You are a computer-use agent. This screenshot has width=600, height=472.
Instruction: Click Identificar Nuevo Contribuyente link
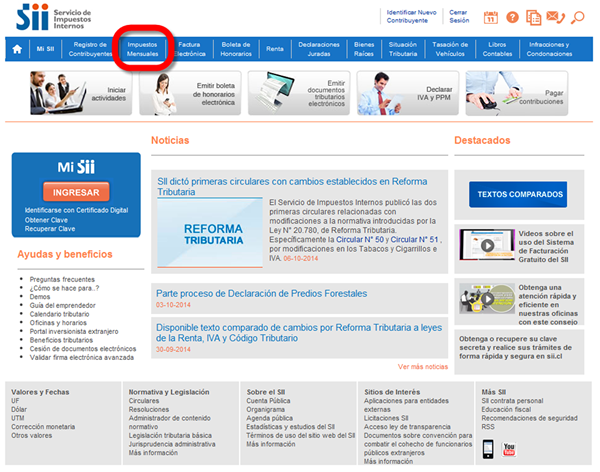[411, 16]
